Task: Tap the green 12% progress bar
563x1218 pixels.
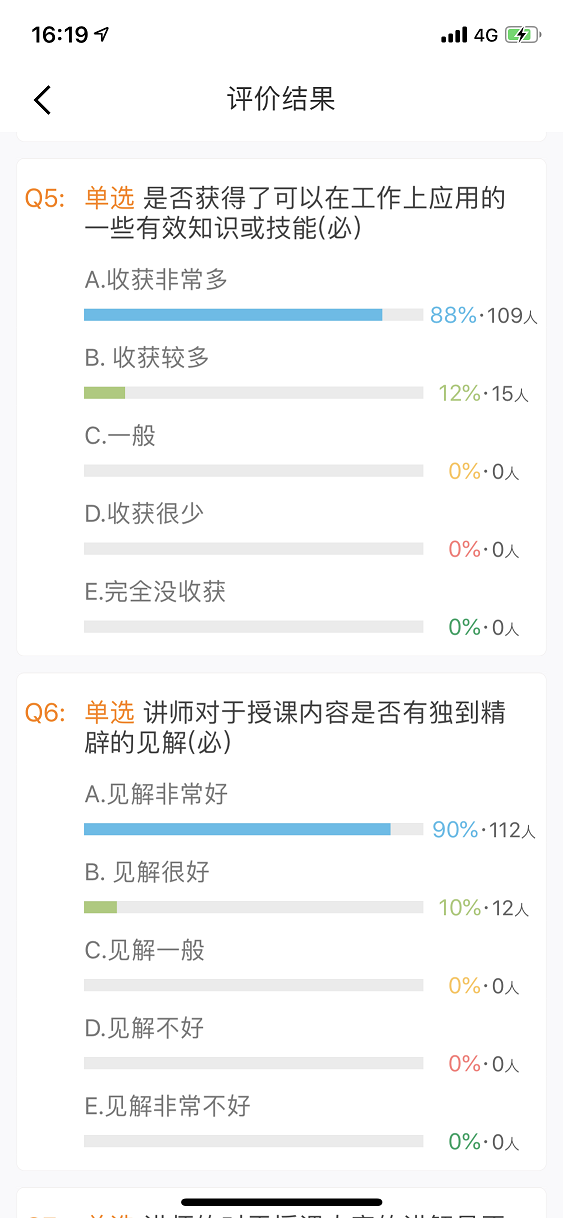Action: point(104,393)
